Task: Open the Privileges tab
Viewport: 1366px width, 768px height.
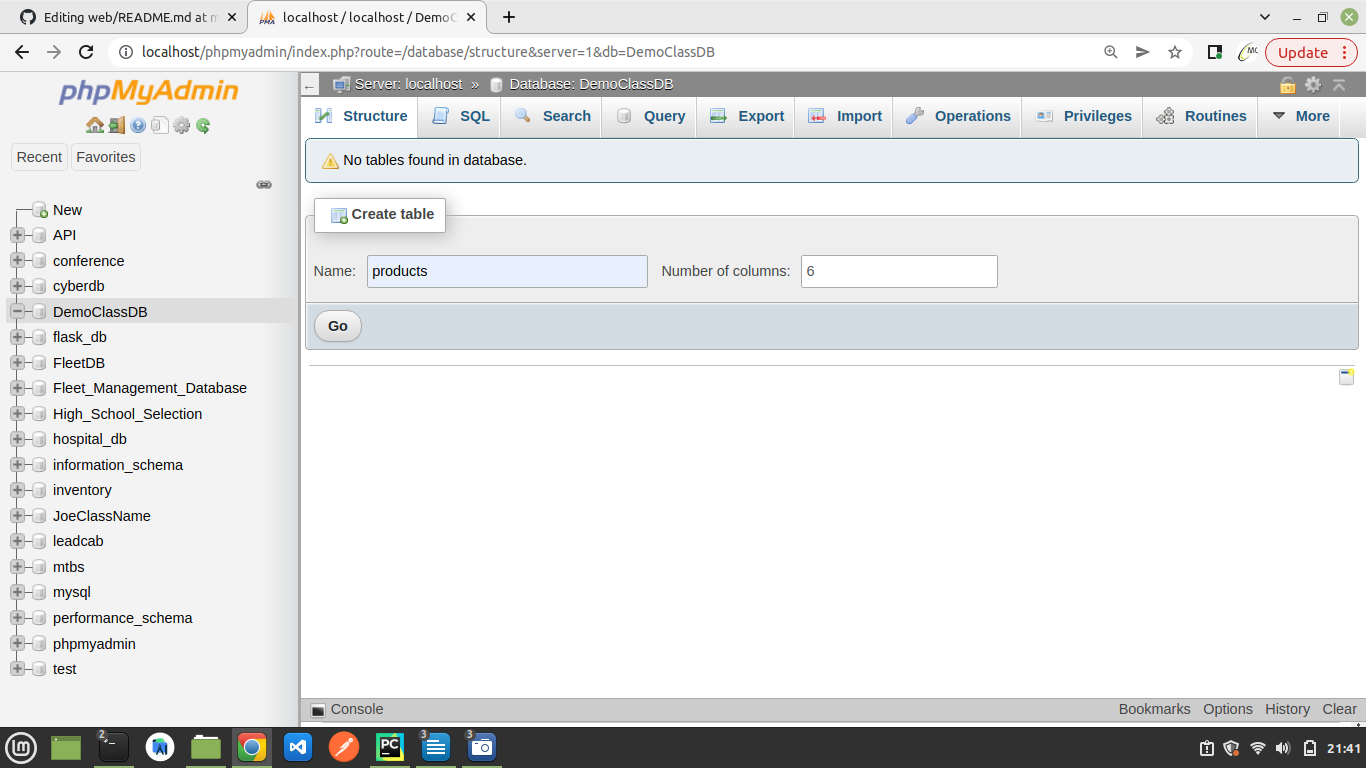Action: pos(1083,116)
